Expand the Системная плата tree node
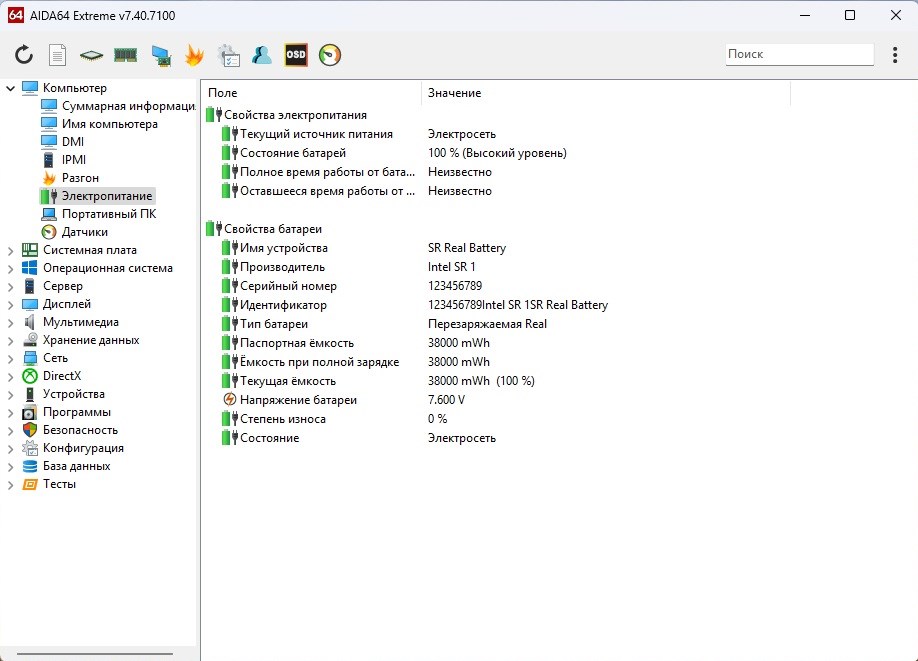Screen dimensions: 918x661 (x=11, y=251)
